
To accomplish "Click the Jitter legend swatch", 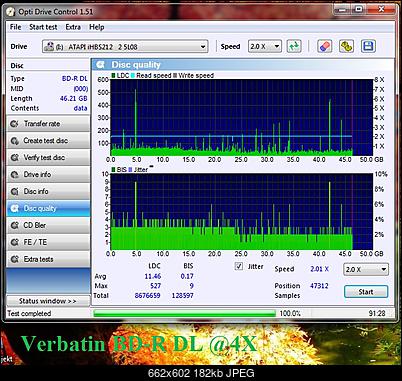I will click(130, 170).
